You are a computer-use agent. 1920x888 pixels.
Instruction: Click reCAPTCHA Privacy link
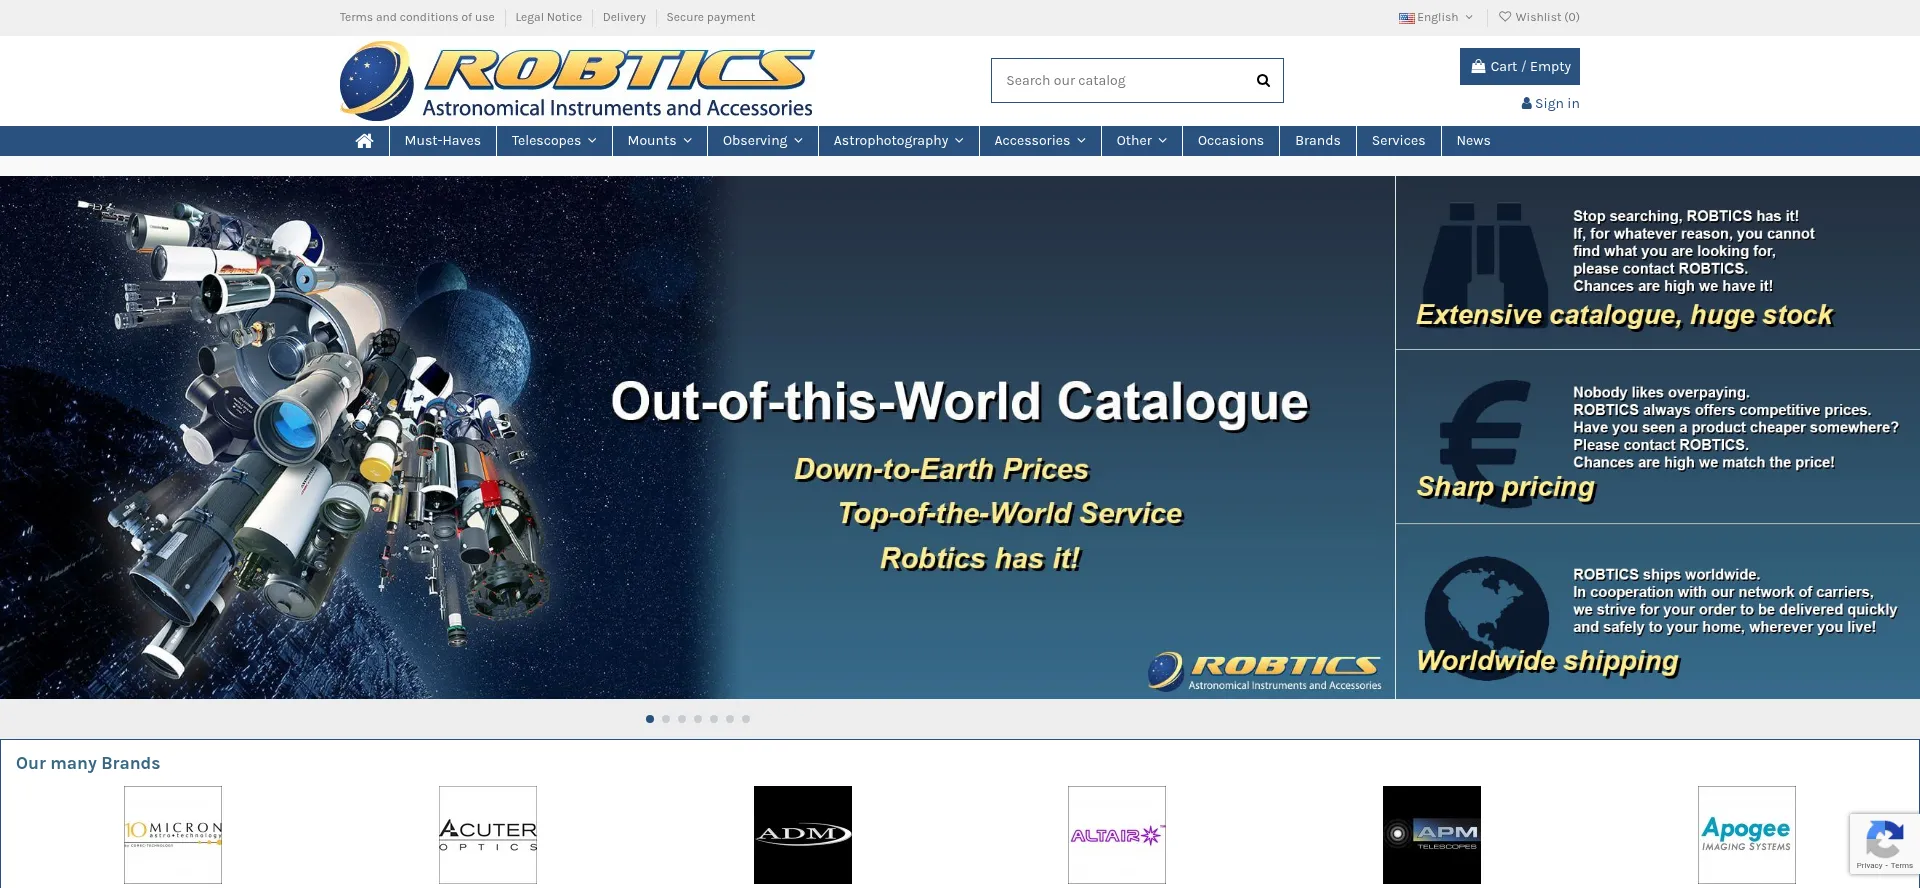[1869, 866]
